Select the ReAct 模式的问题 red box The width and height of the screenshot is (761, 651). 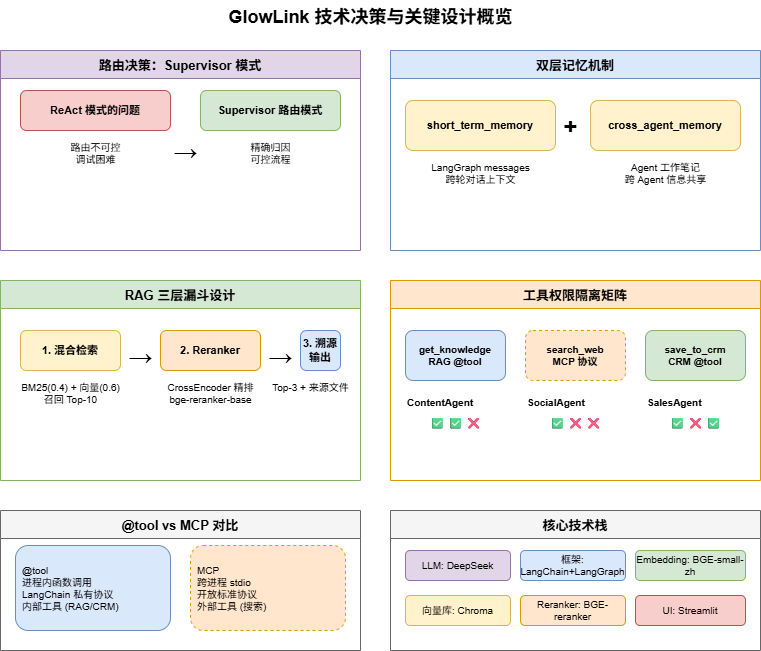(x=95, y=110)
